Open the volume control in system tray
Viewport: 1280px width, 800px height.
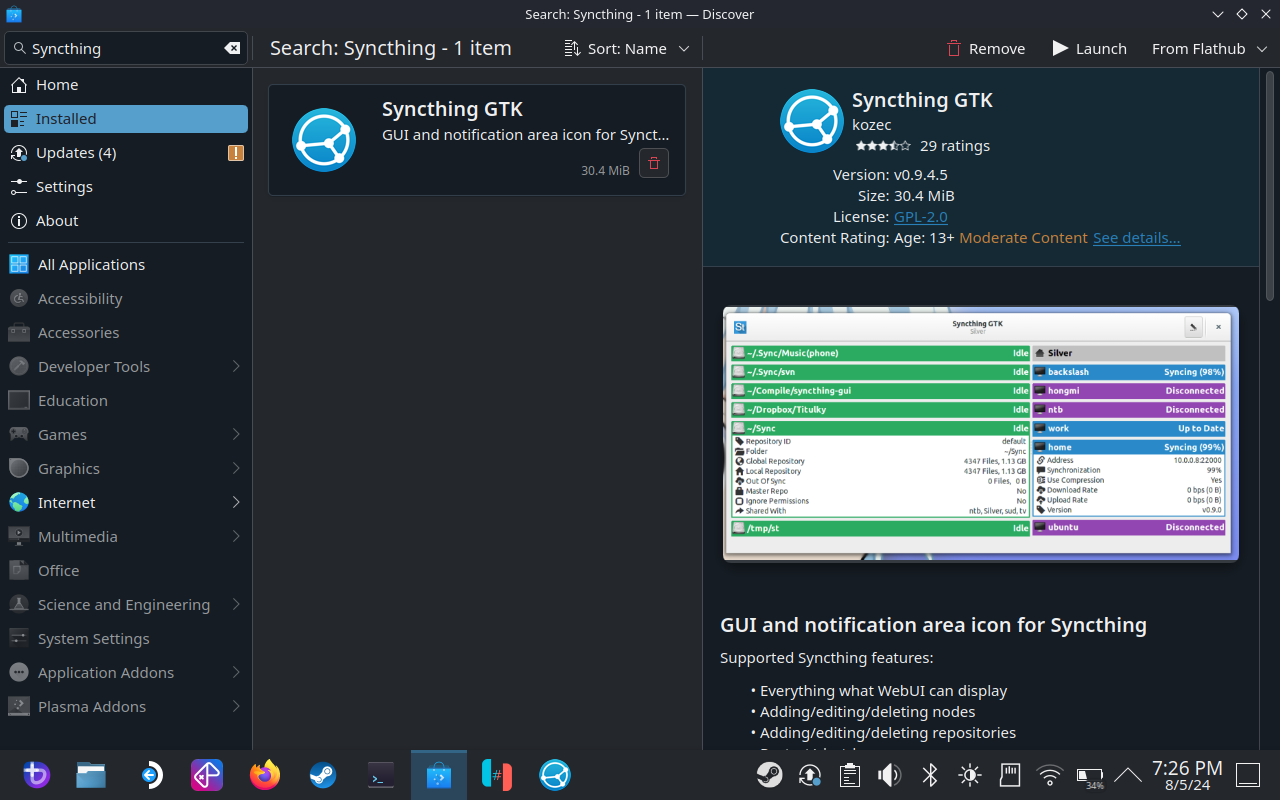click(890, 775)
